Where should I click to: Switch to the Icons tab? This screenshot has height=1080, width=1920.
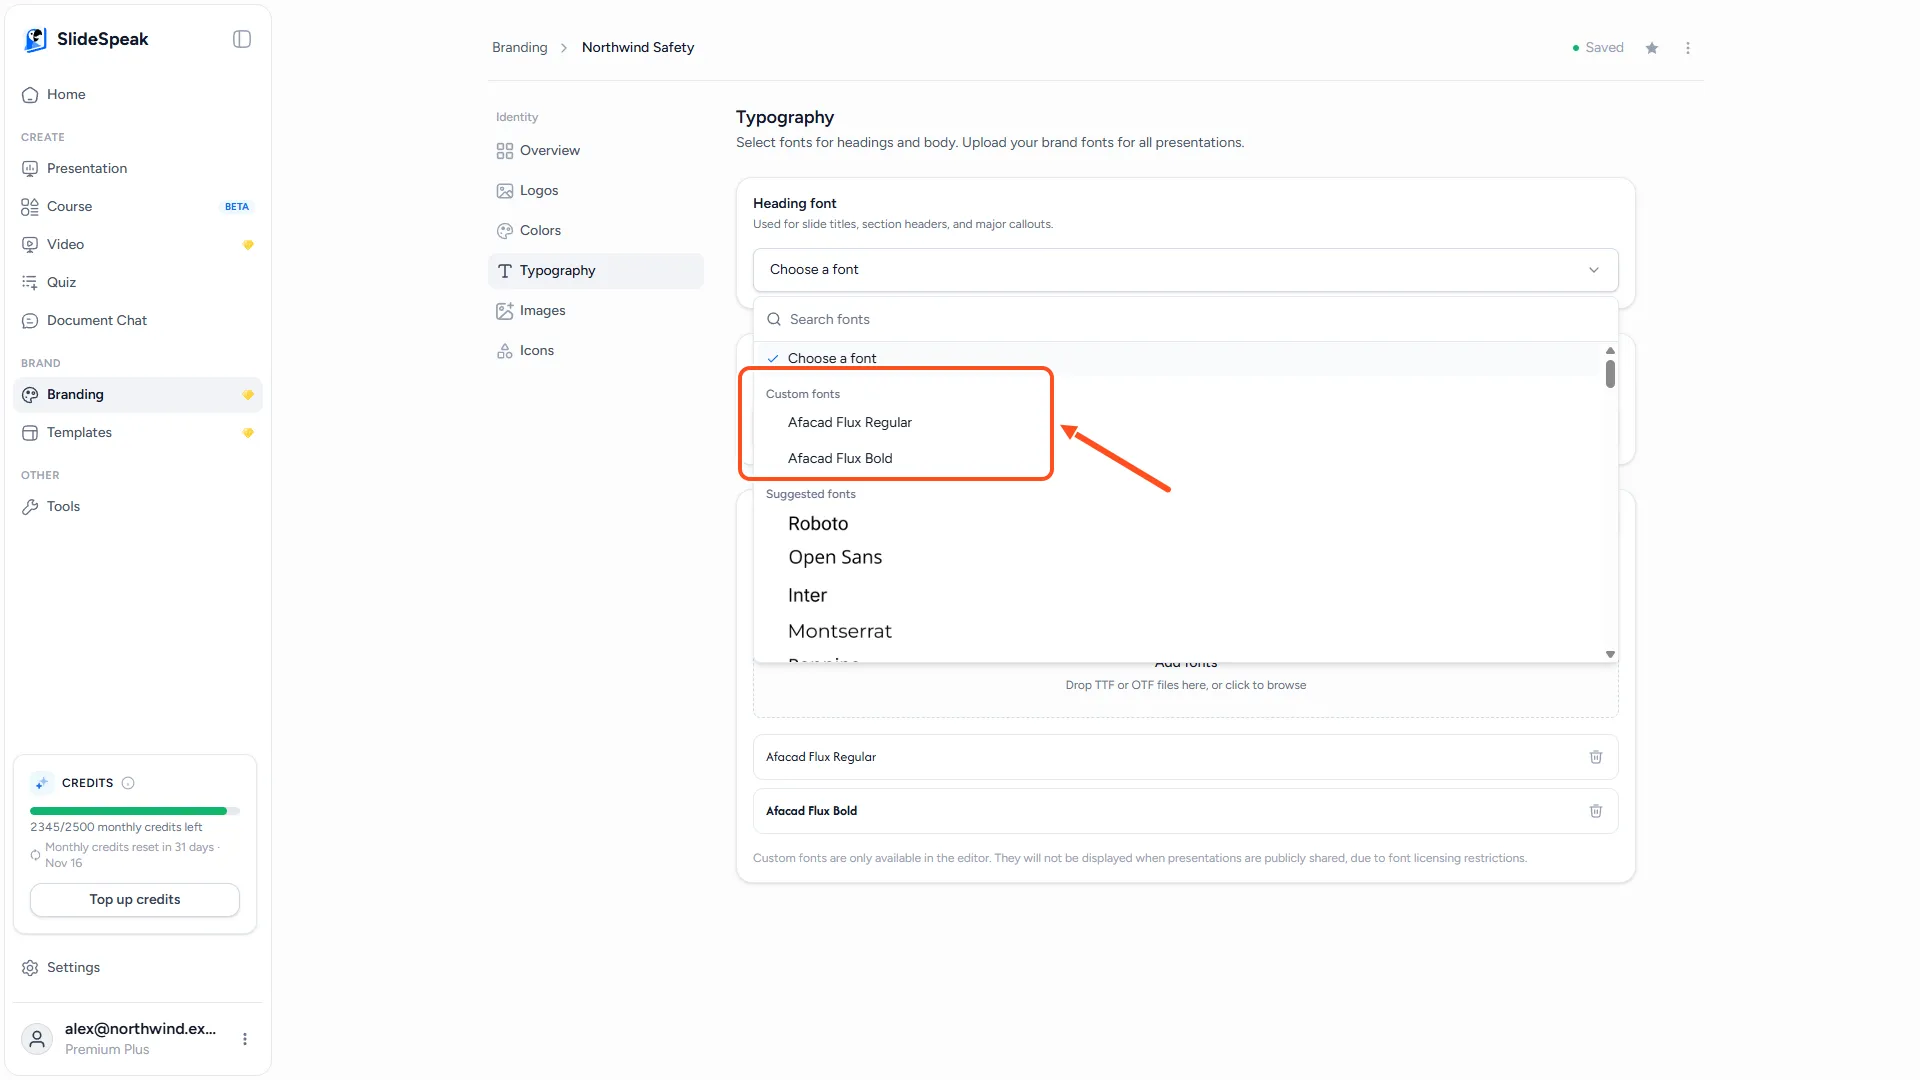click(596, 351)
